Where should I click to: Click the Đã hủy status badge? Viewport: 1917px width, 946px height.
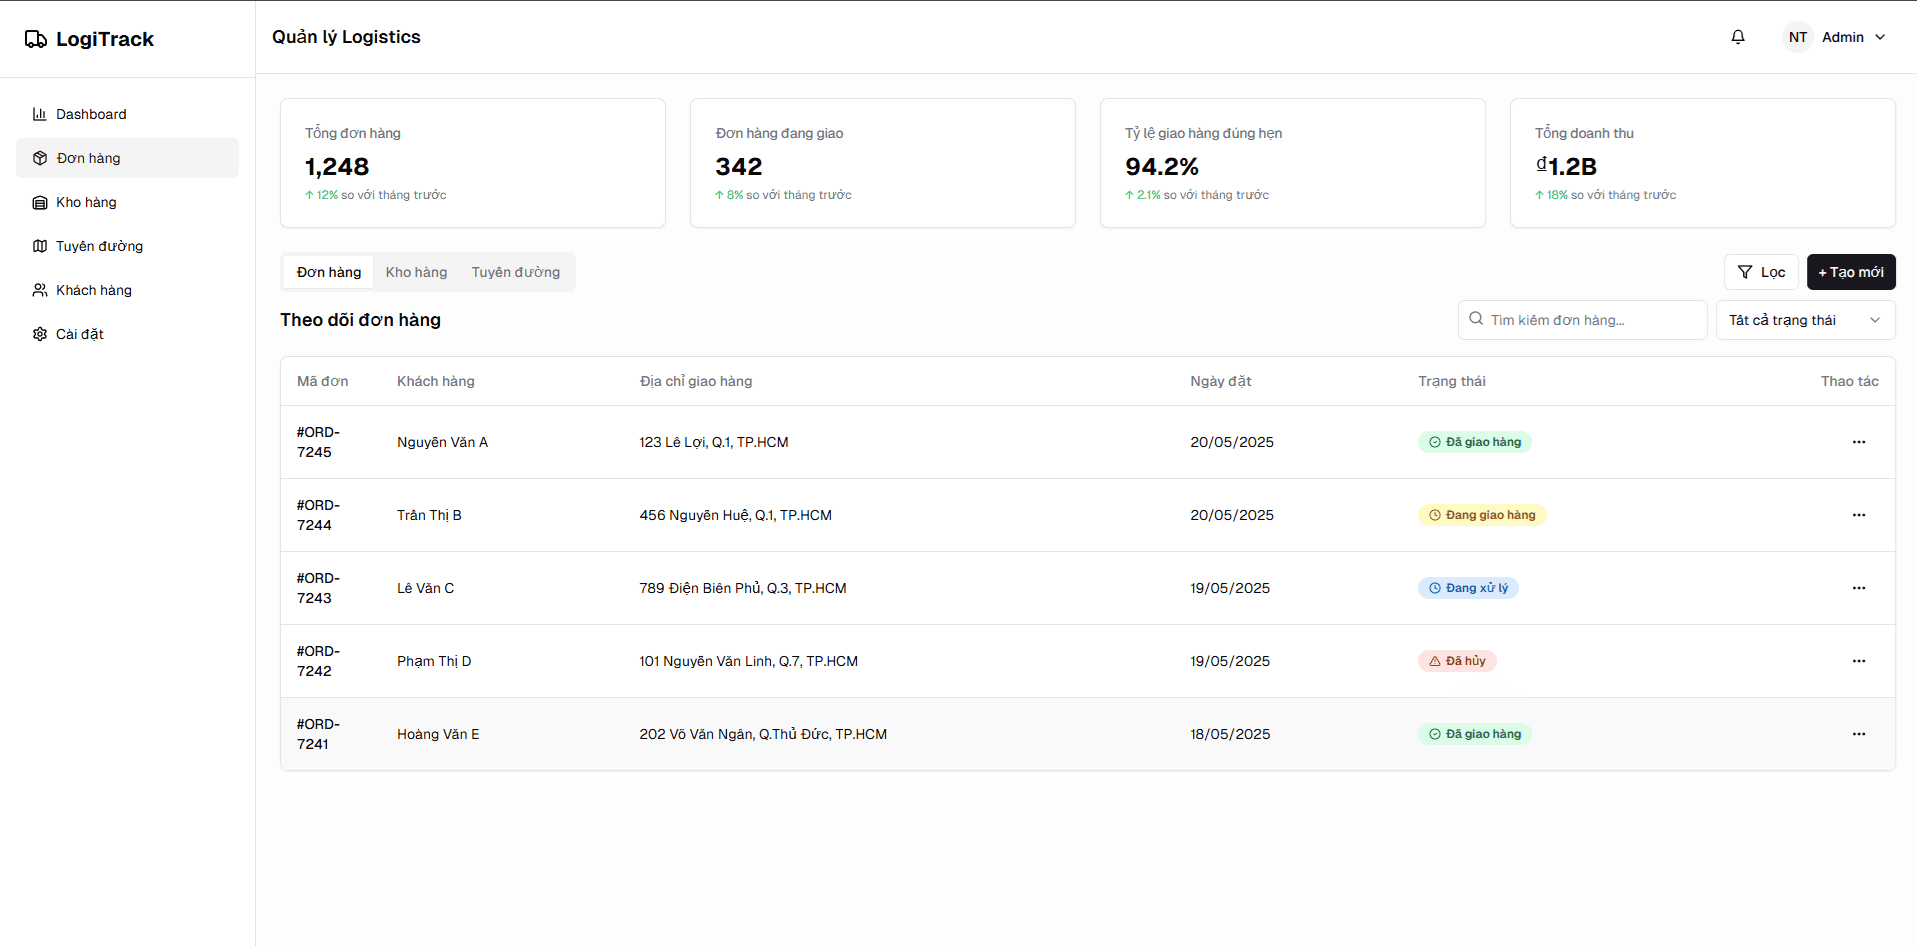(1457, 661)
